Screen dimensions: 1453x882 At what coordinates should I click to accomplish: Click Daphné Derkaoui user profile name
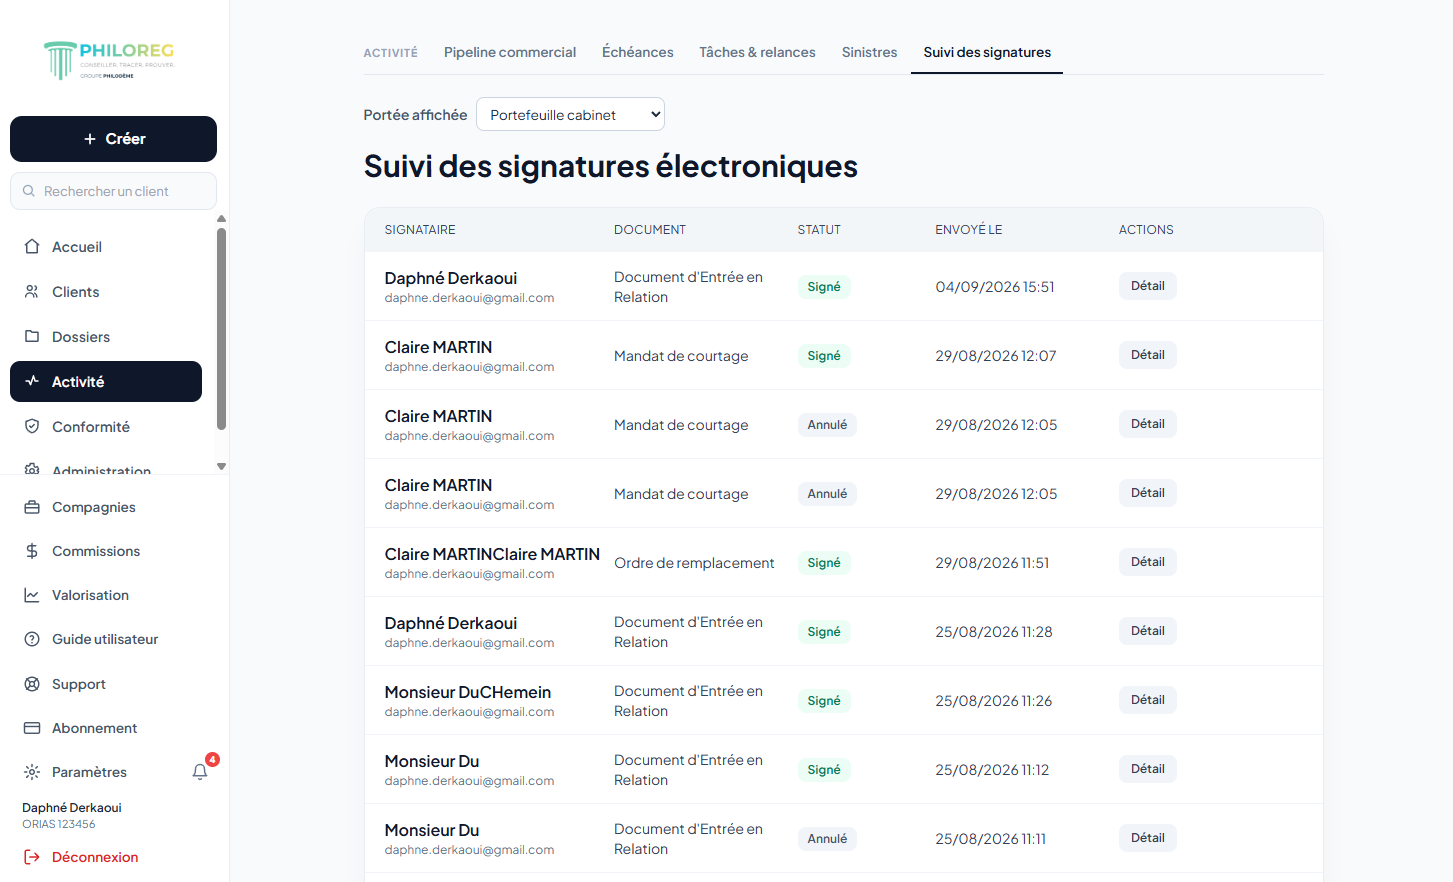pos(72,808)
